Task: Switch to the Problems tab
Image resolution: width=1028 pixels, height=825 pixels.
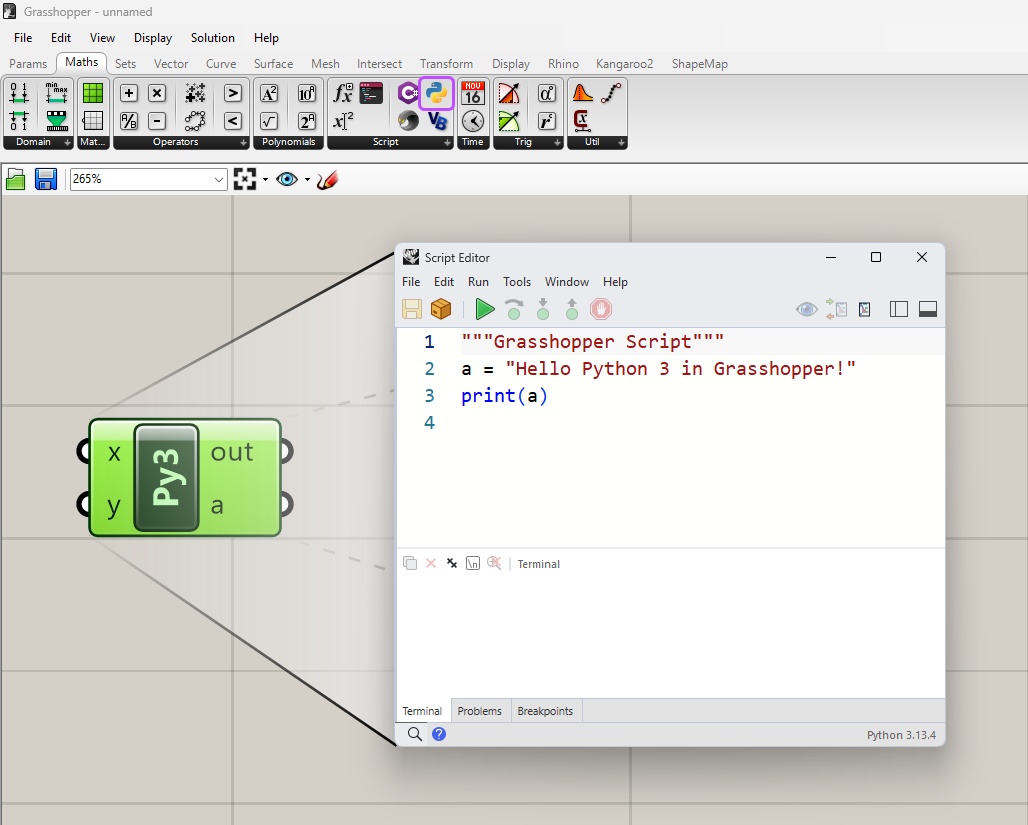Action: 479,710
